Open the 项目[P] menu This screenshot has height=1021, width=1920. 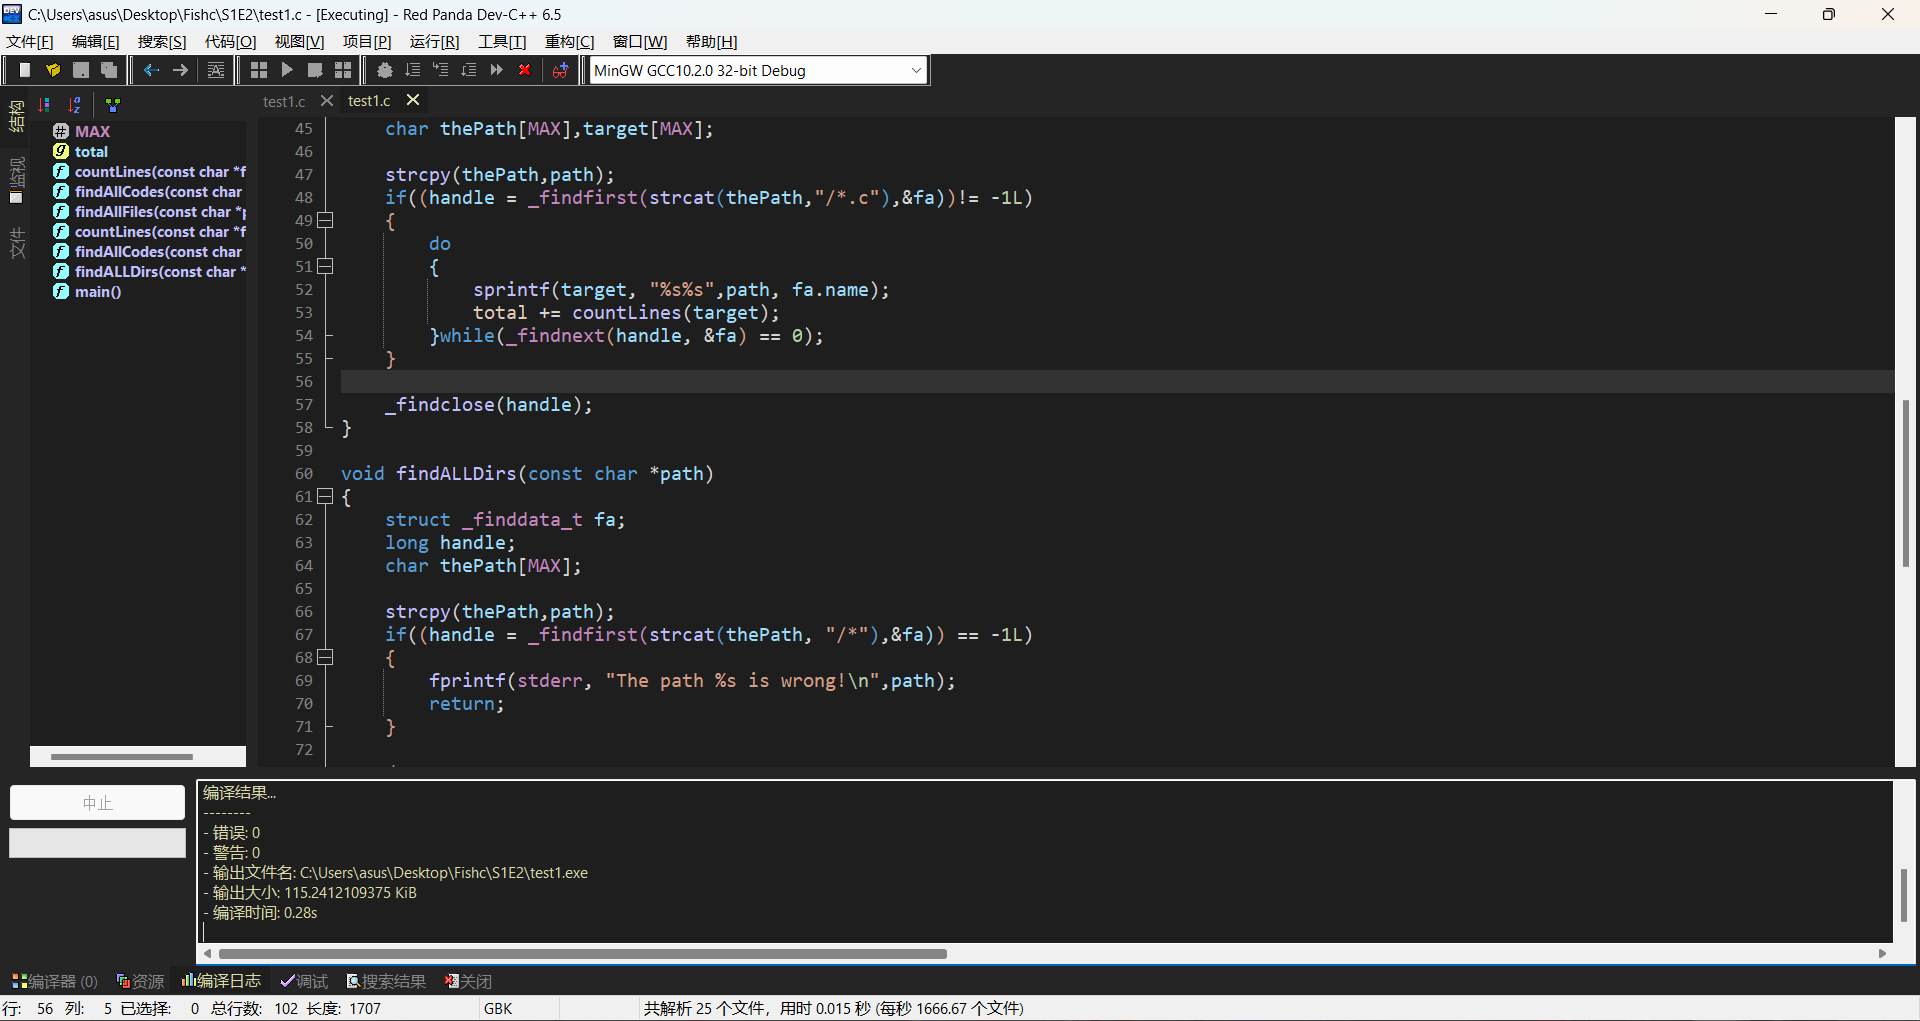tap(367, 41)
